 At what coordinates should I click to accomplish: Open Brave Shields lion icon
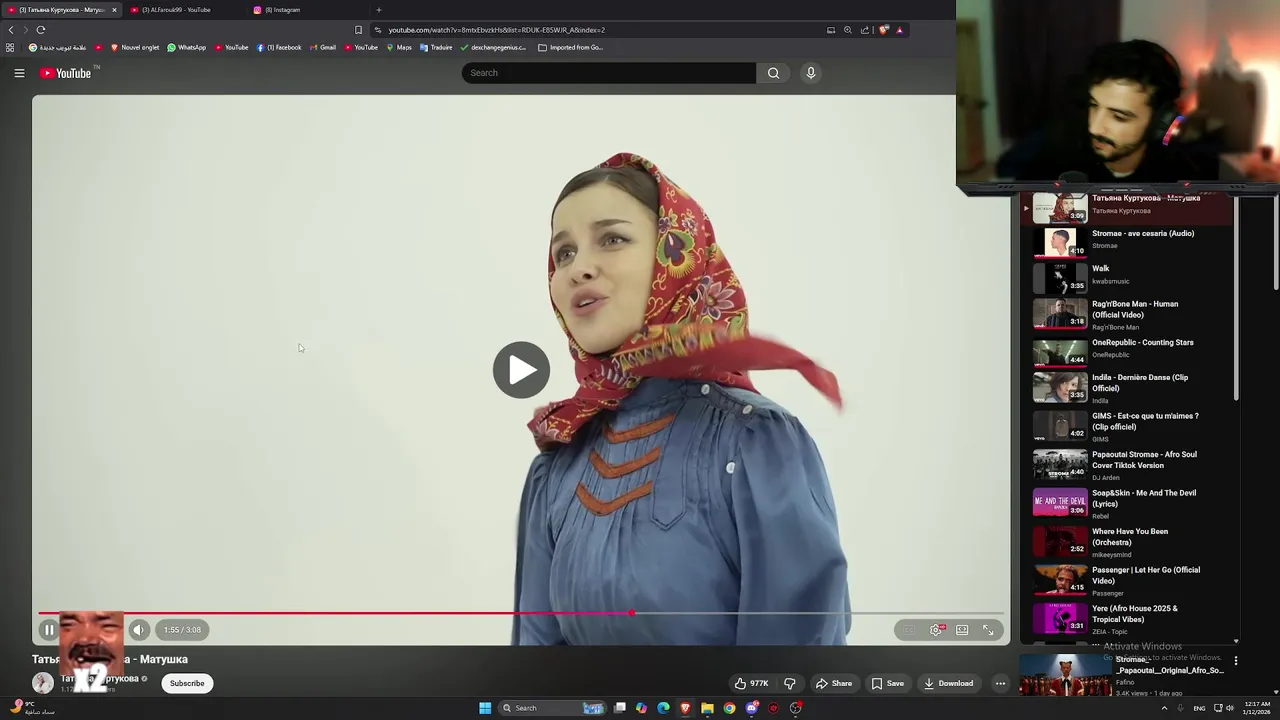(x=883, y=30)
